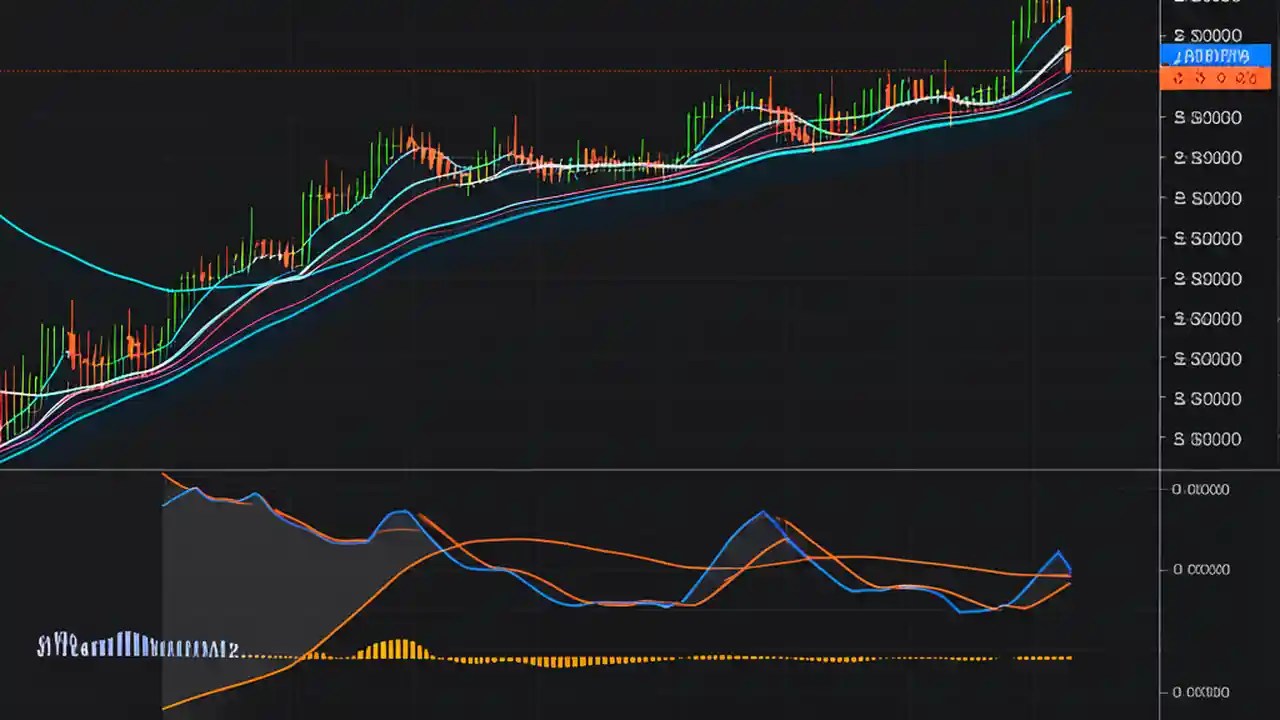Expand the orange price tag on right axis

tap(1213, 78)
